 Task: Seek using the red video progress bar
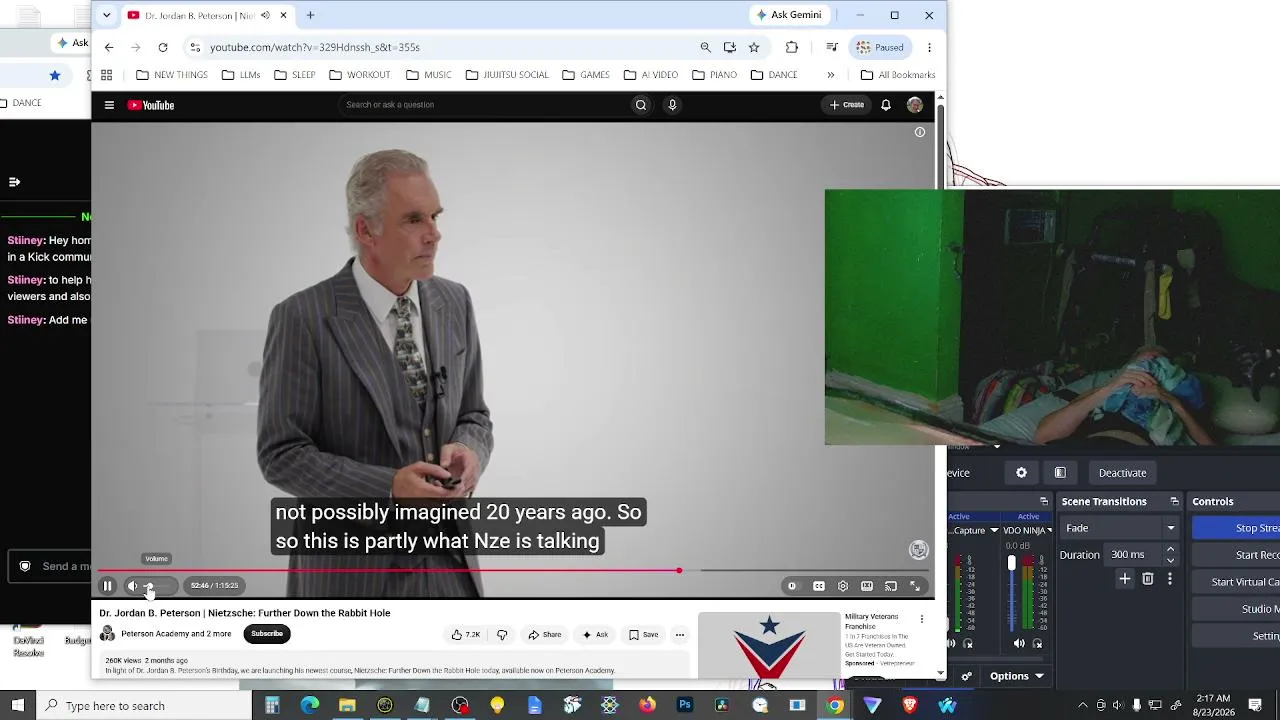(x=514, y=571)
